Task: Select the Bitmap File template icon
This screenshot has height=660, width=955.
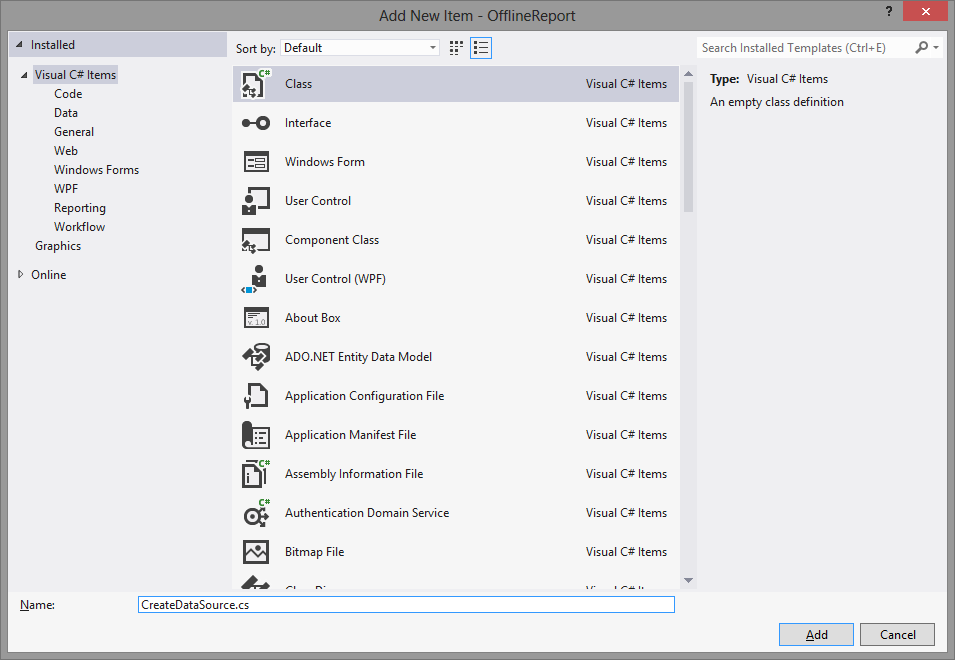Action: [254, 551]
